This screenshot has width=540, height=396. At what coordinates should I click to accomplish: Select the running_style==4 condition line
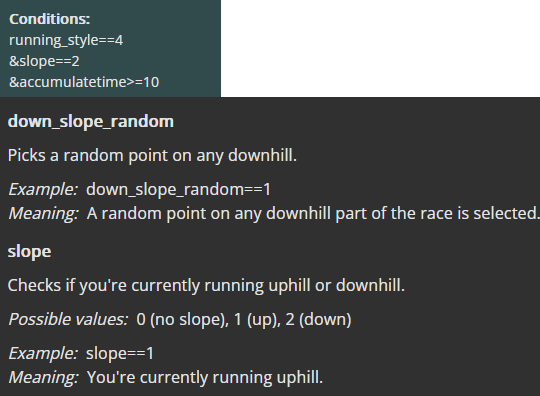(66, 40)
